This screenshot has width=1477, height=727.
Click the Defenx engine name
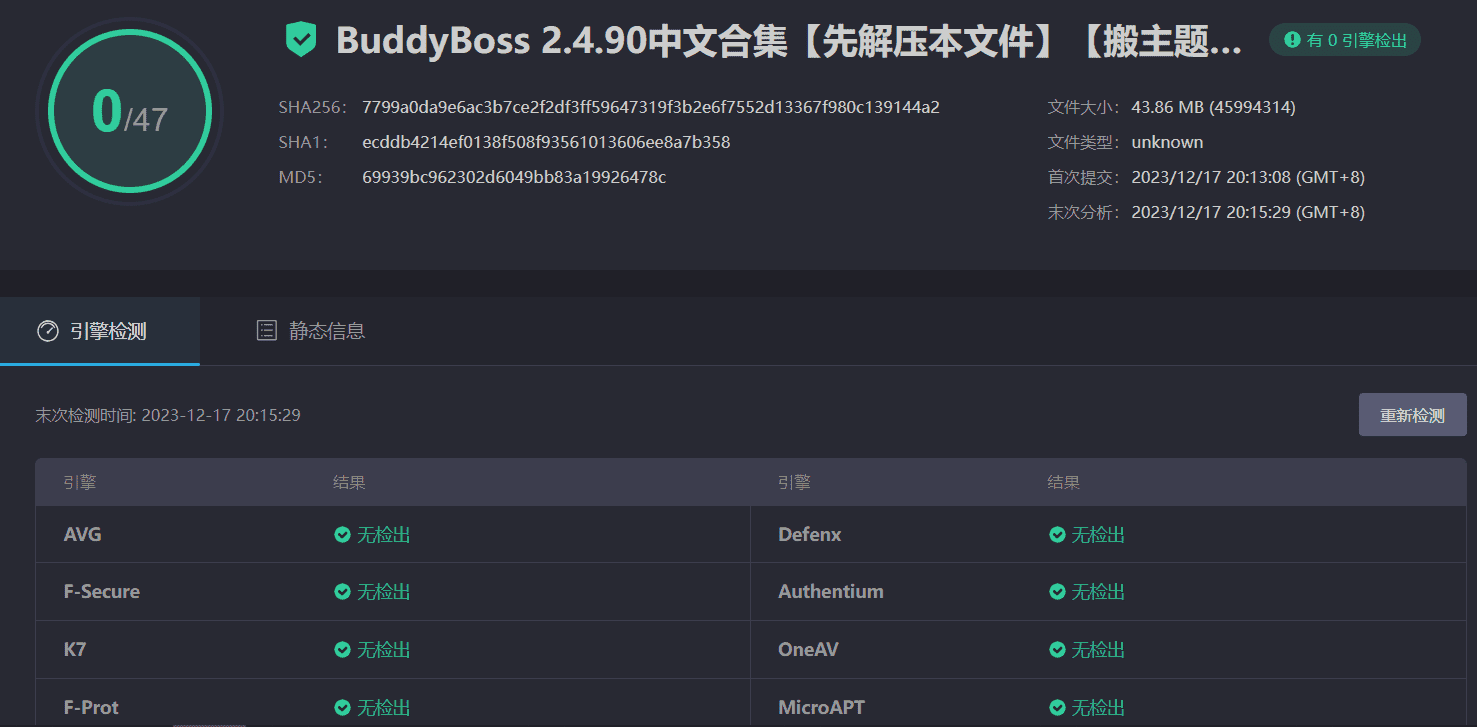point(810,535)
